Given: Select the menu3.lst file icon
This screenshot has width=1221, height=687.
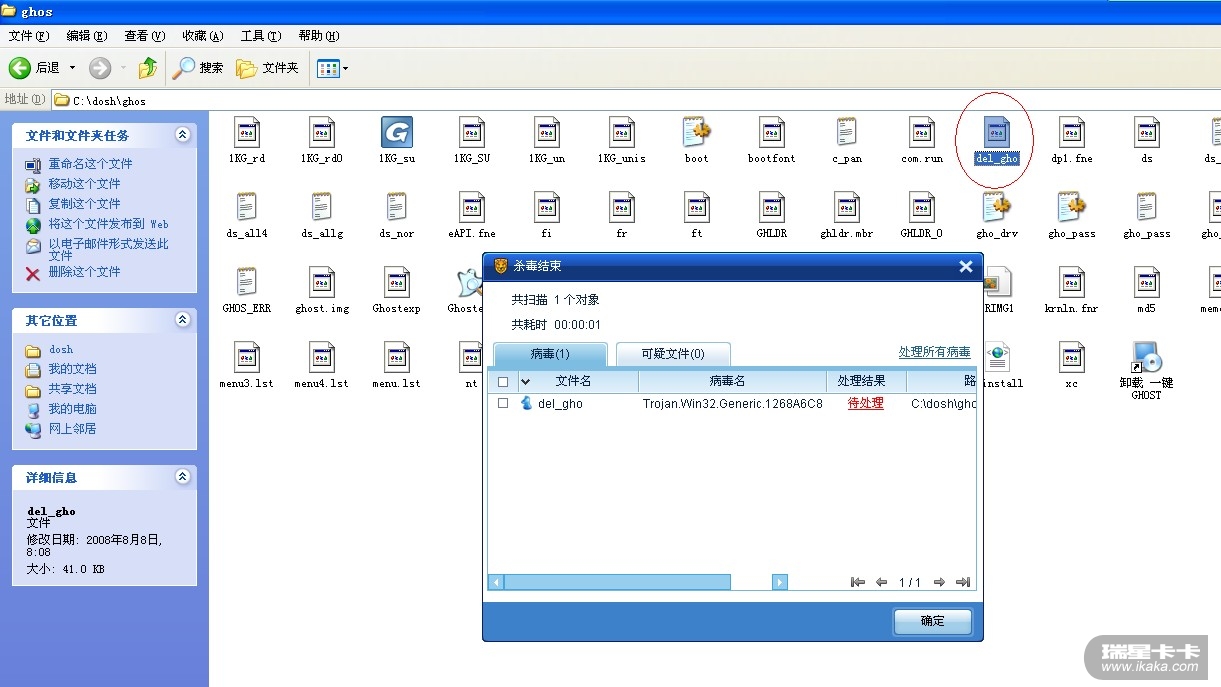Looking at the screenshot, I should click(247, 357).
